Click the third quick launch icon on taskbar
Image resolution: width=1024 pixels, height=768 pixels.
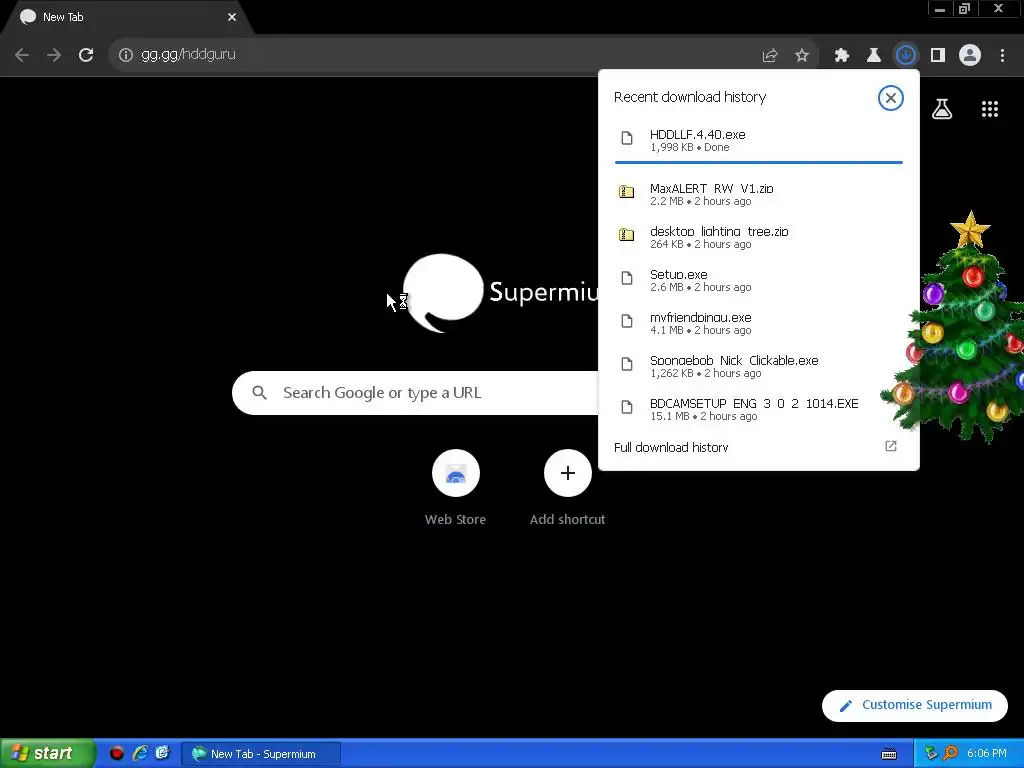tap(163, 753)
